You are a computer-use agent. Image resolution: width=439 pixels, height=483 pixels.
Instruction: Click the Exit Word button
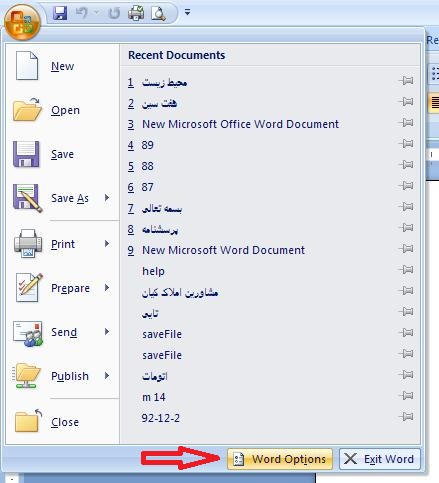pos(380,459)
